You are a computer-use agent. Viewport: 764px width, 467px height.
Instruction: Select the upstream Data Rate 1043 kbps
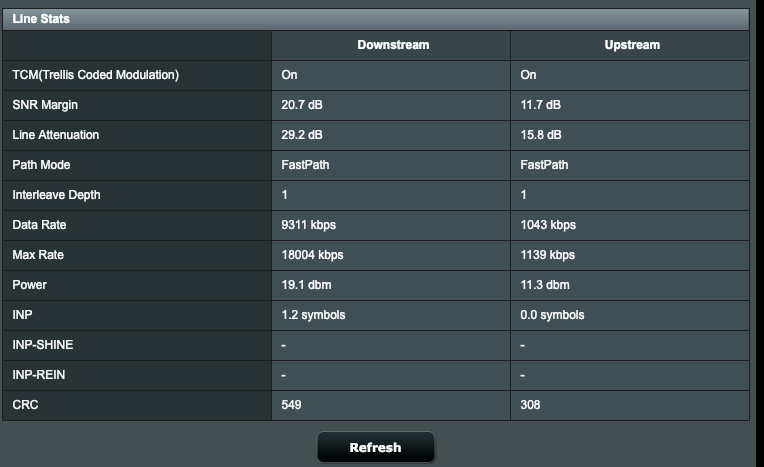pyautogui.click(x=548, y=225)
